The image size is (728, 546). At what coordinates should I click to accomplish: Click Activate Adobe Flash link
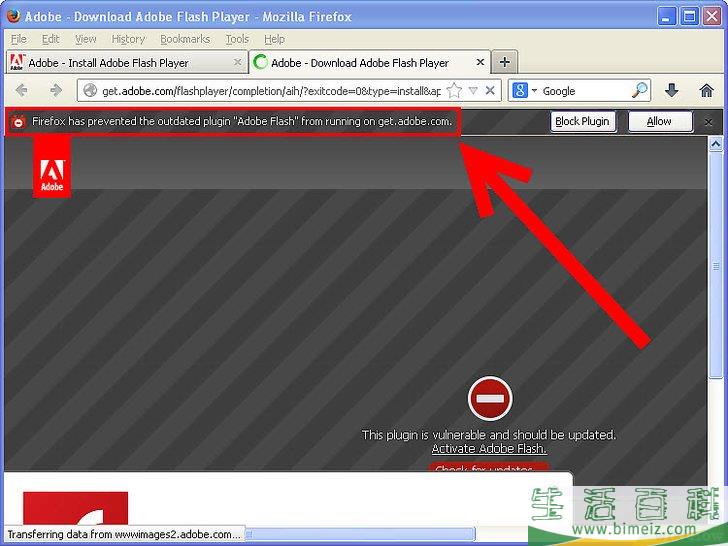point(489,449)
